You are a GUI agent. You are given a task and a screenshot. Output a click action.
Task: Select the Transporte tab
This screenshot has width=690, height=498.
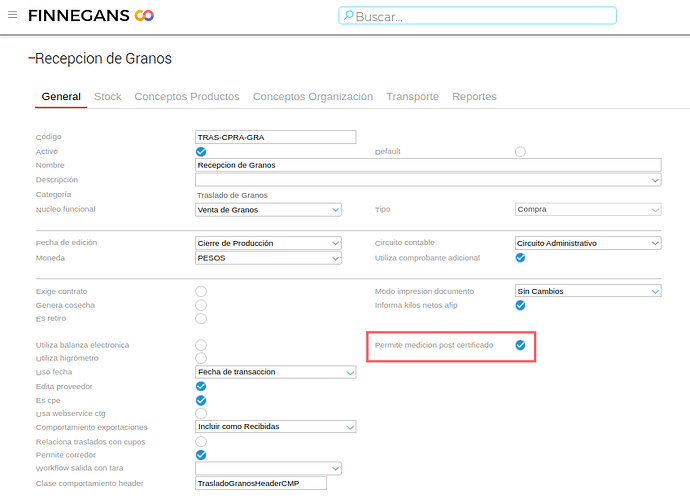pos(412,96)
